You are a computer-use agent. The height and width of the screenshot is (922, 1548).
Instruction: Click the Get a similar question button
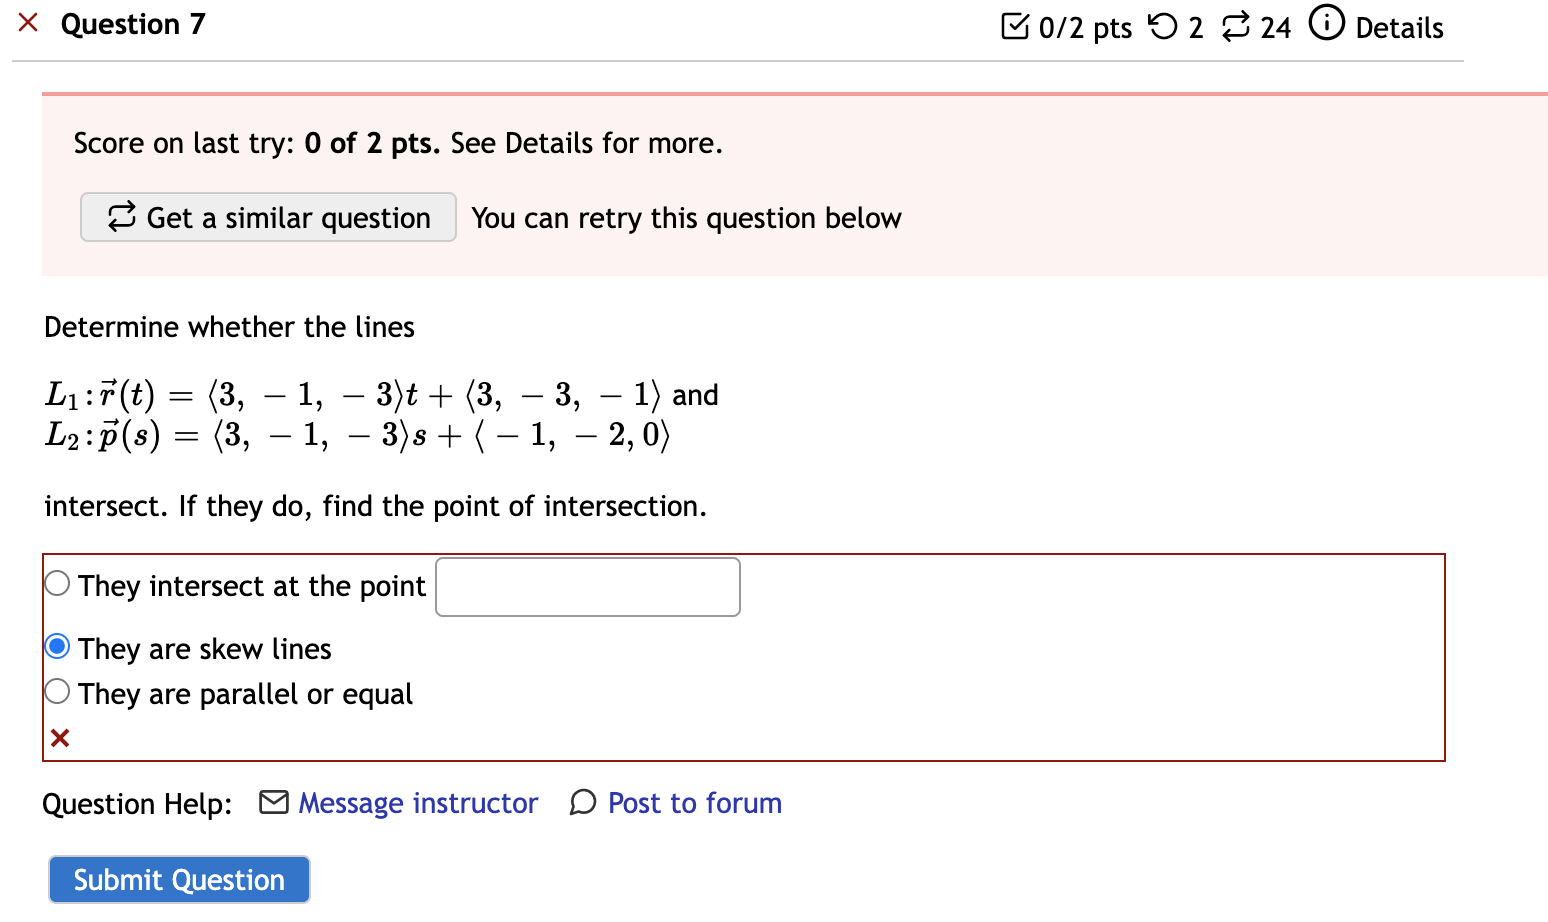pyautogui.click(x=268, y=217)
